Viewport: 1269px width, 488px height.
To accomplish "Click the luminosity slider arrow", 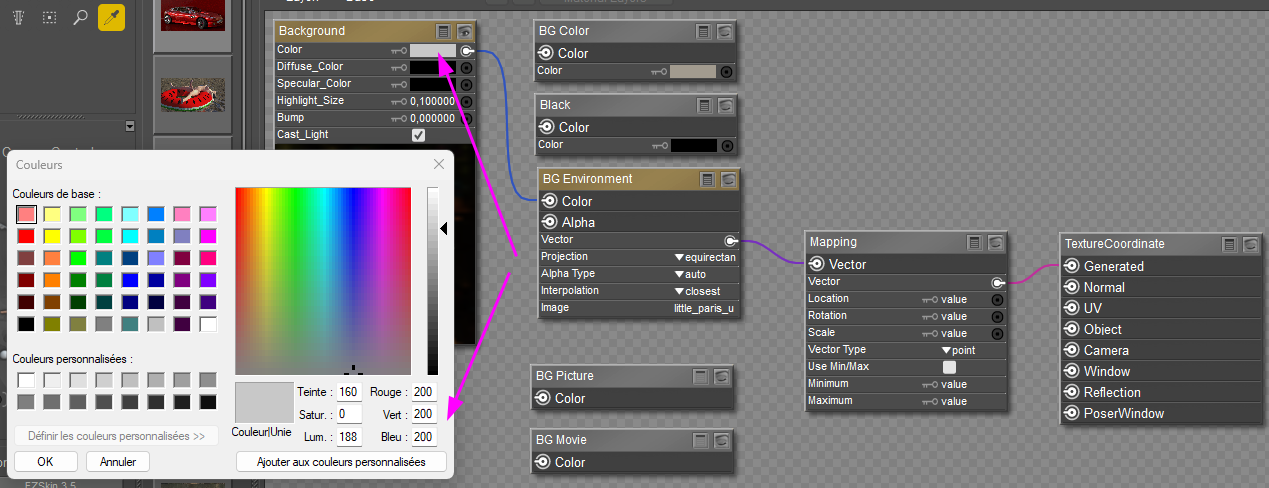I will pyautogui.click(x=444, y=229).
